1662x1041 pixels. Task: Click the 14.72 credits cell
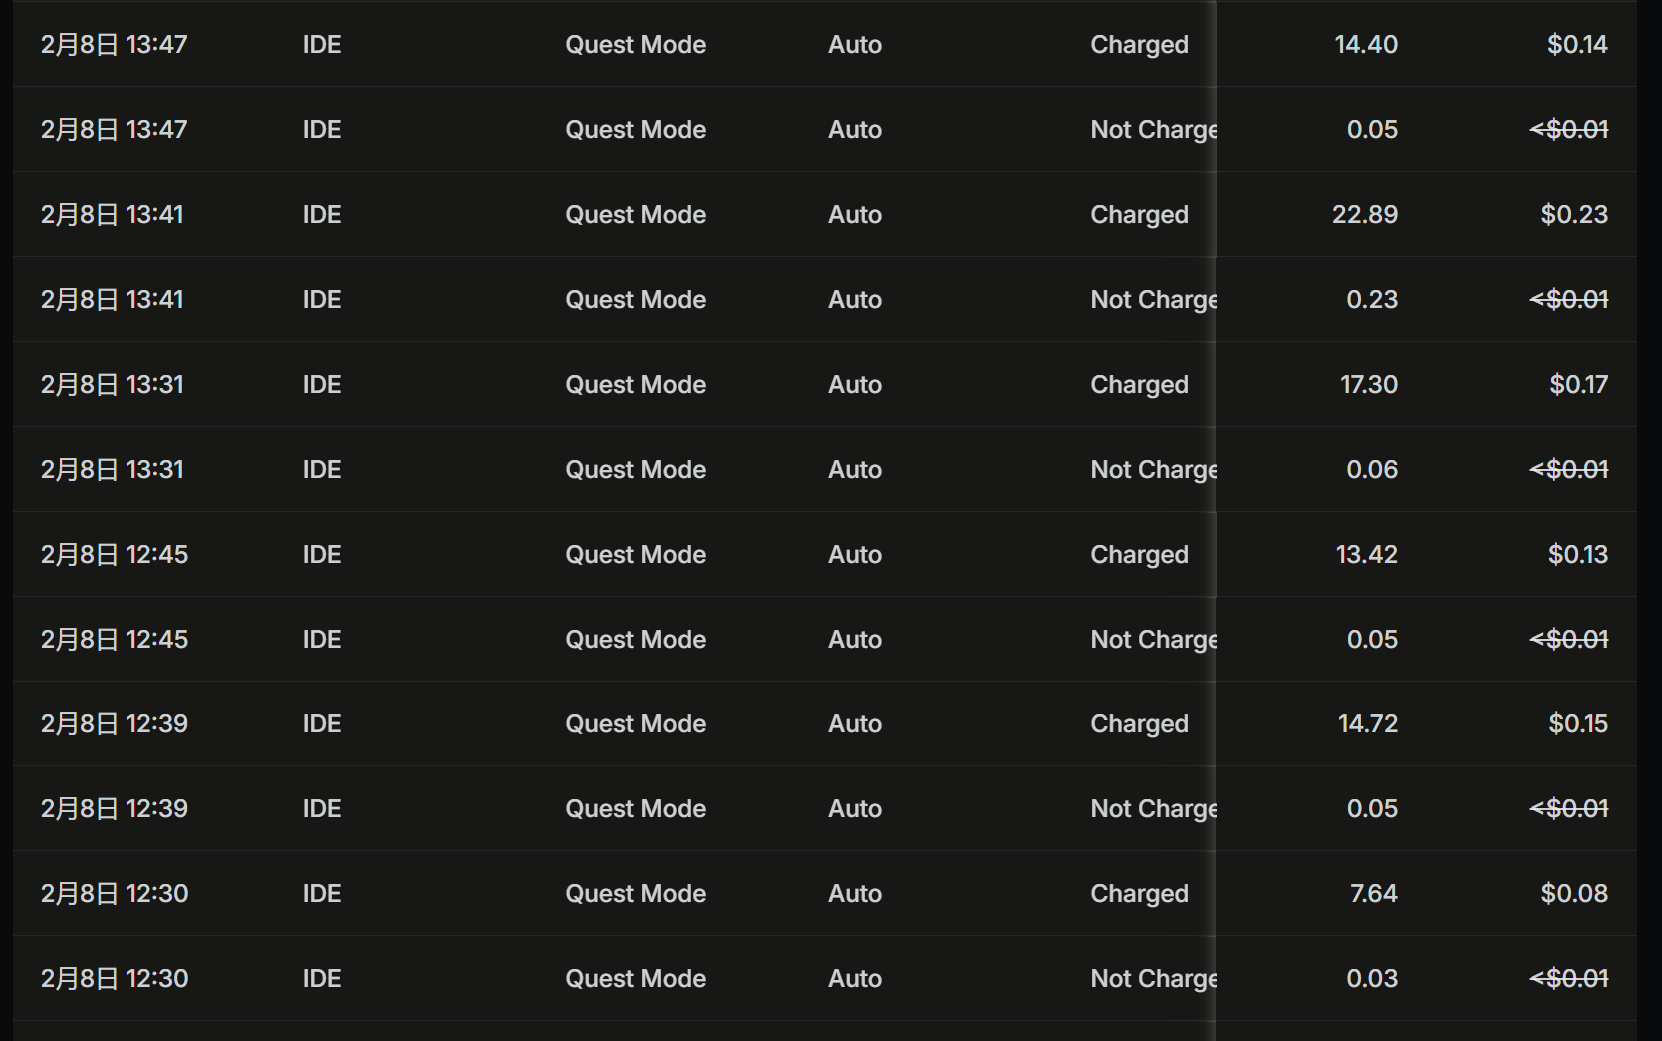tap(1368, 723)
